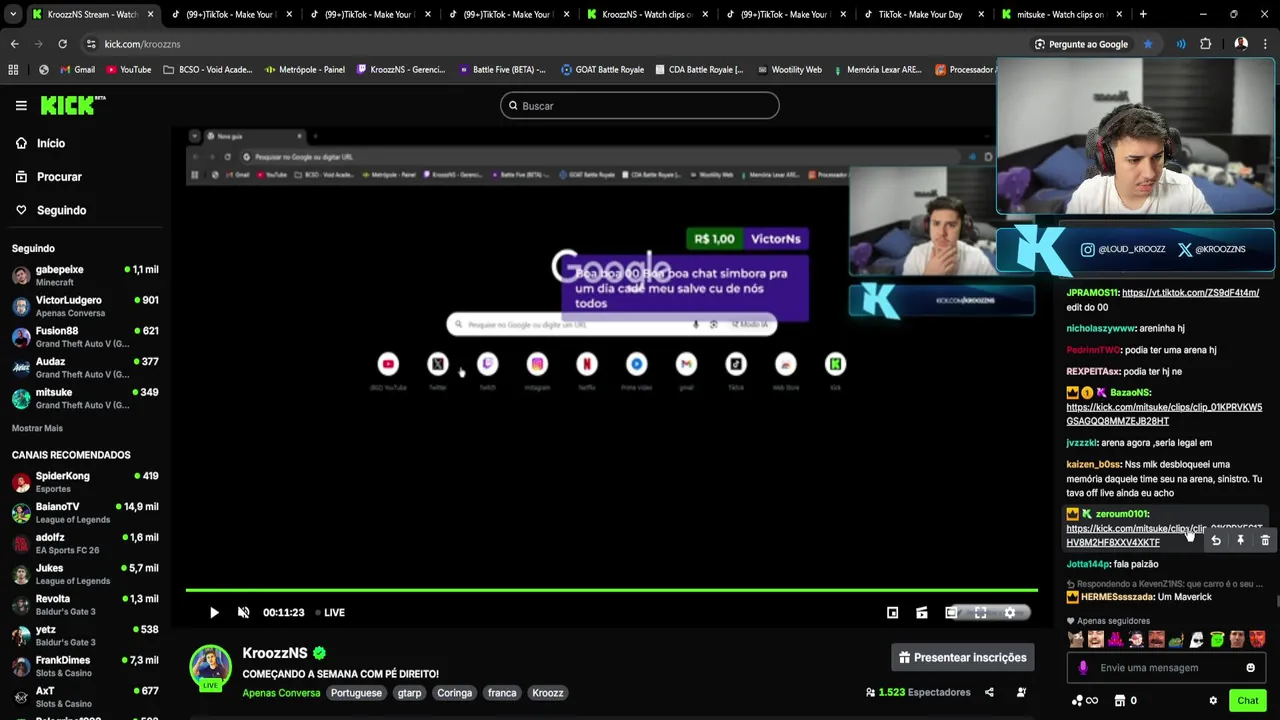Open player settings gear

point(1010,613)
